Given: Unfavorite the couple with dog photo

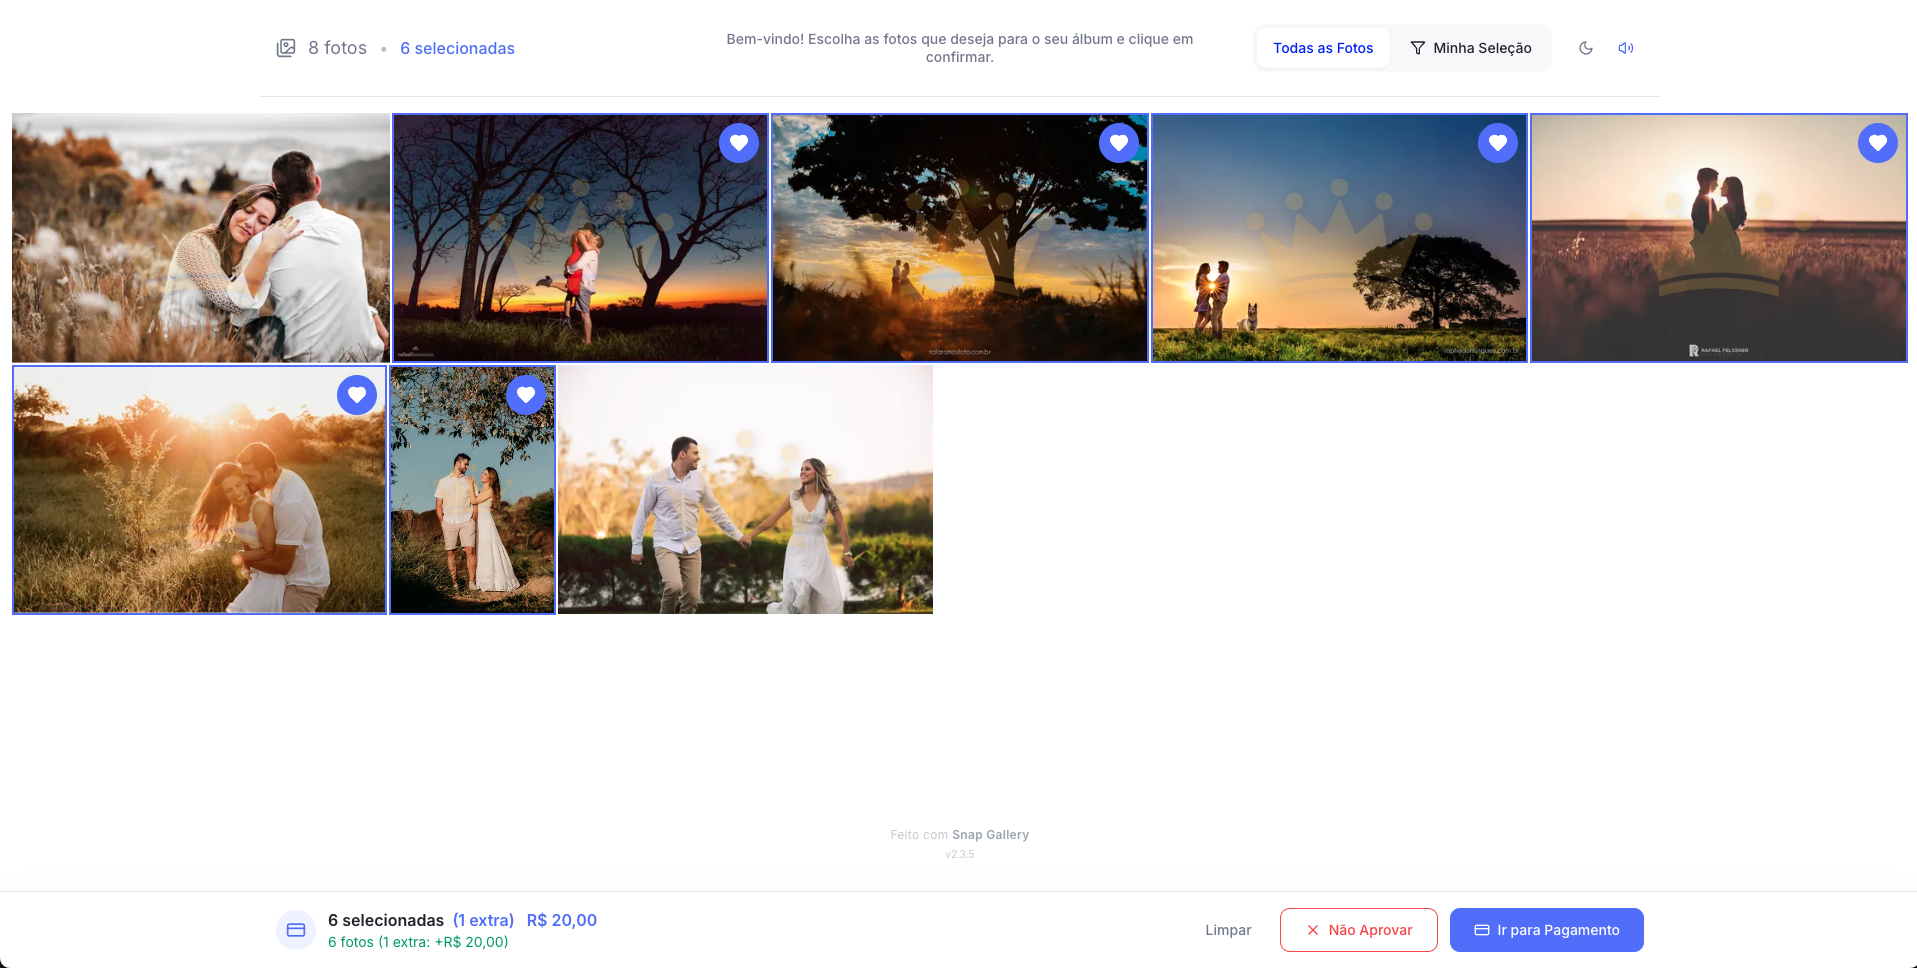Looking at the screenshot, I should pyautogui.click(x=1498, y=143).
